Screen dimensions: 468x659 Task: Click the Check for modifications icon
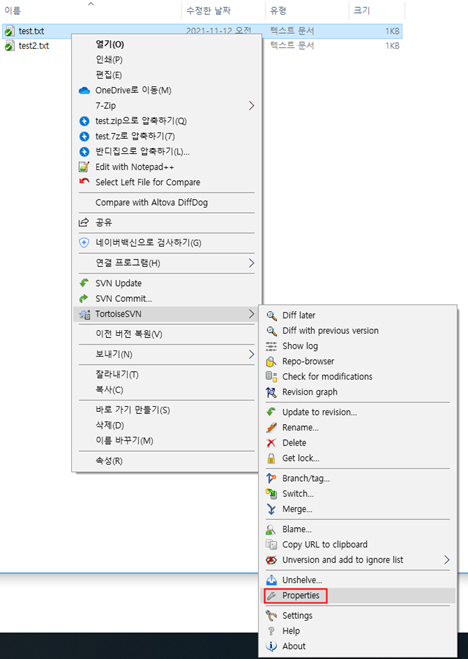271,377
